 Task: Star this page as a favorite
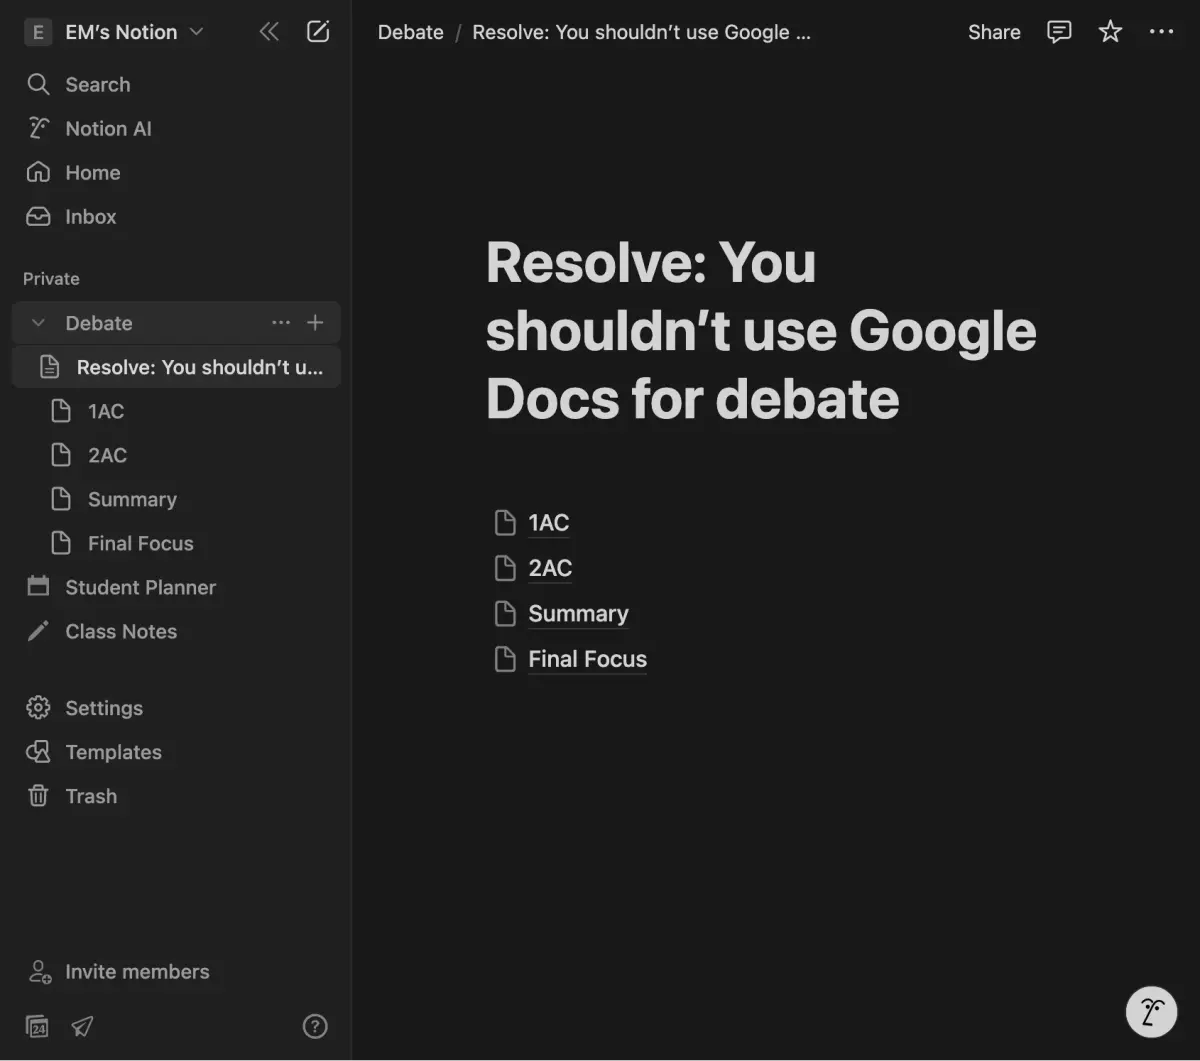[1110, 32]
